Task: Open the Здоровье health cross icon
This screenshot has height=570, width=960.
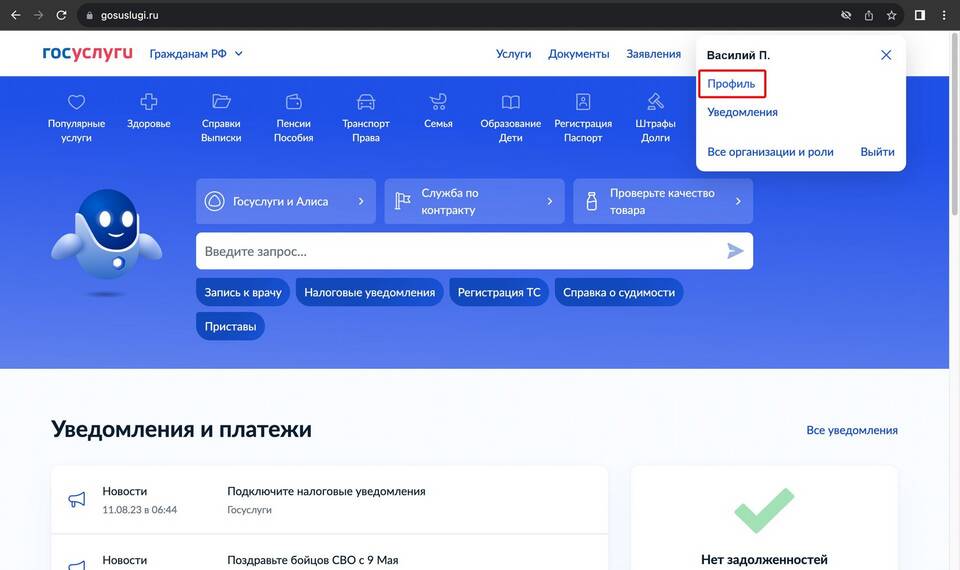Action: point(149,102)
